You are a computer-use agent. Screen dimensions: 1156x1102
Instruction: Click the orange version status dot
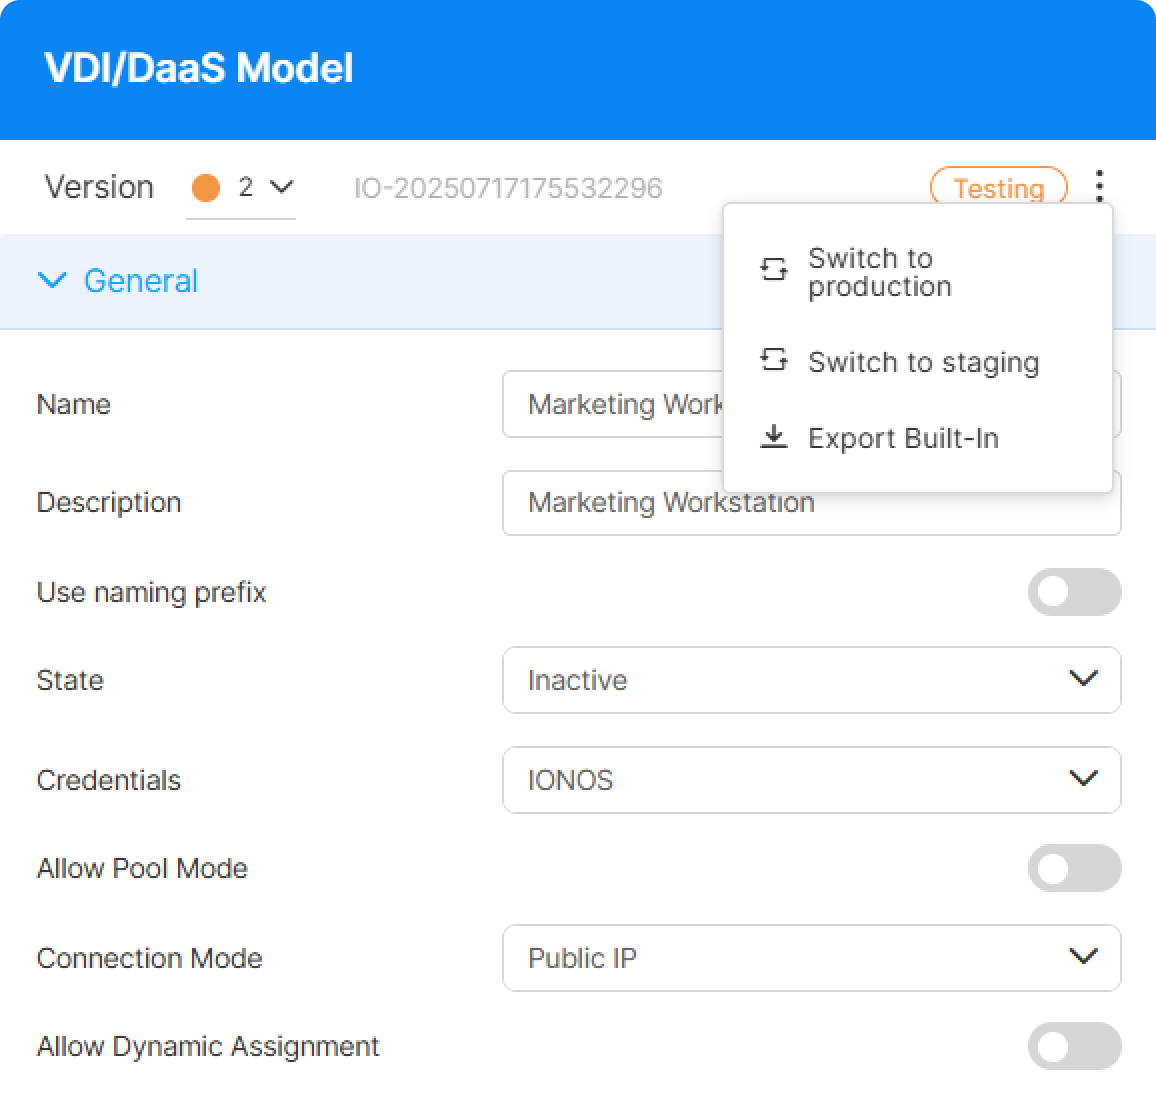coord(206,188)
